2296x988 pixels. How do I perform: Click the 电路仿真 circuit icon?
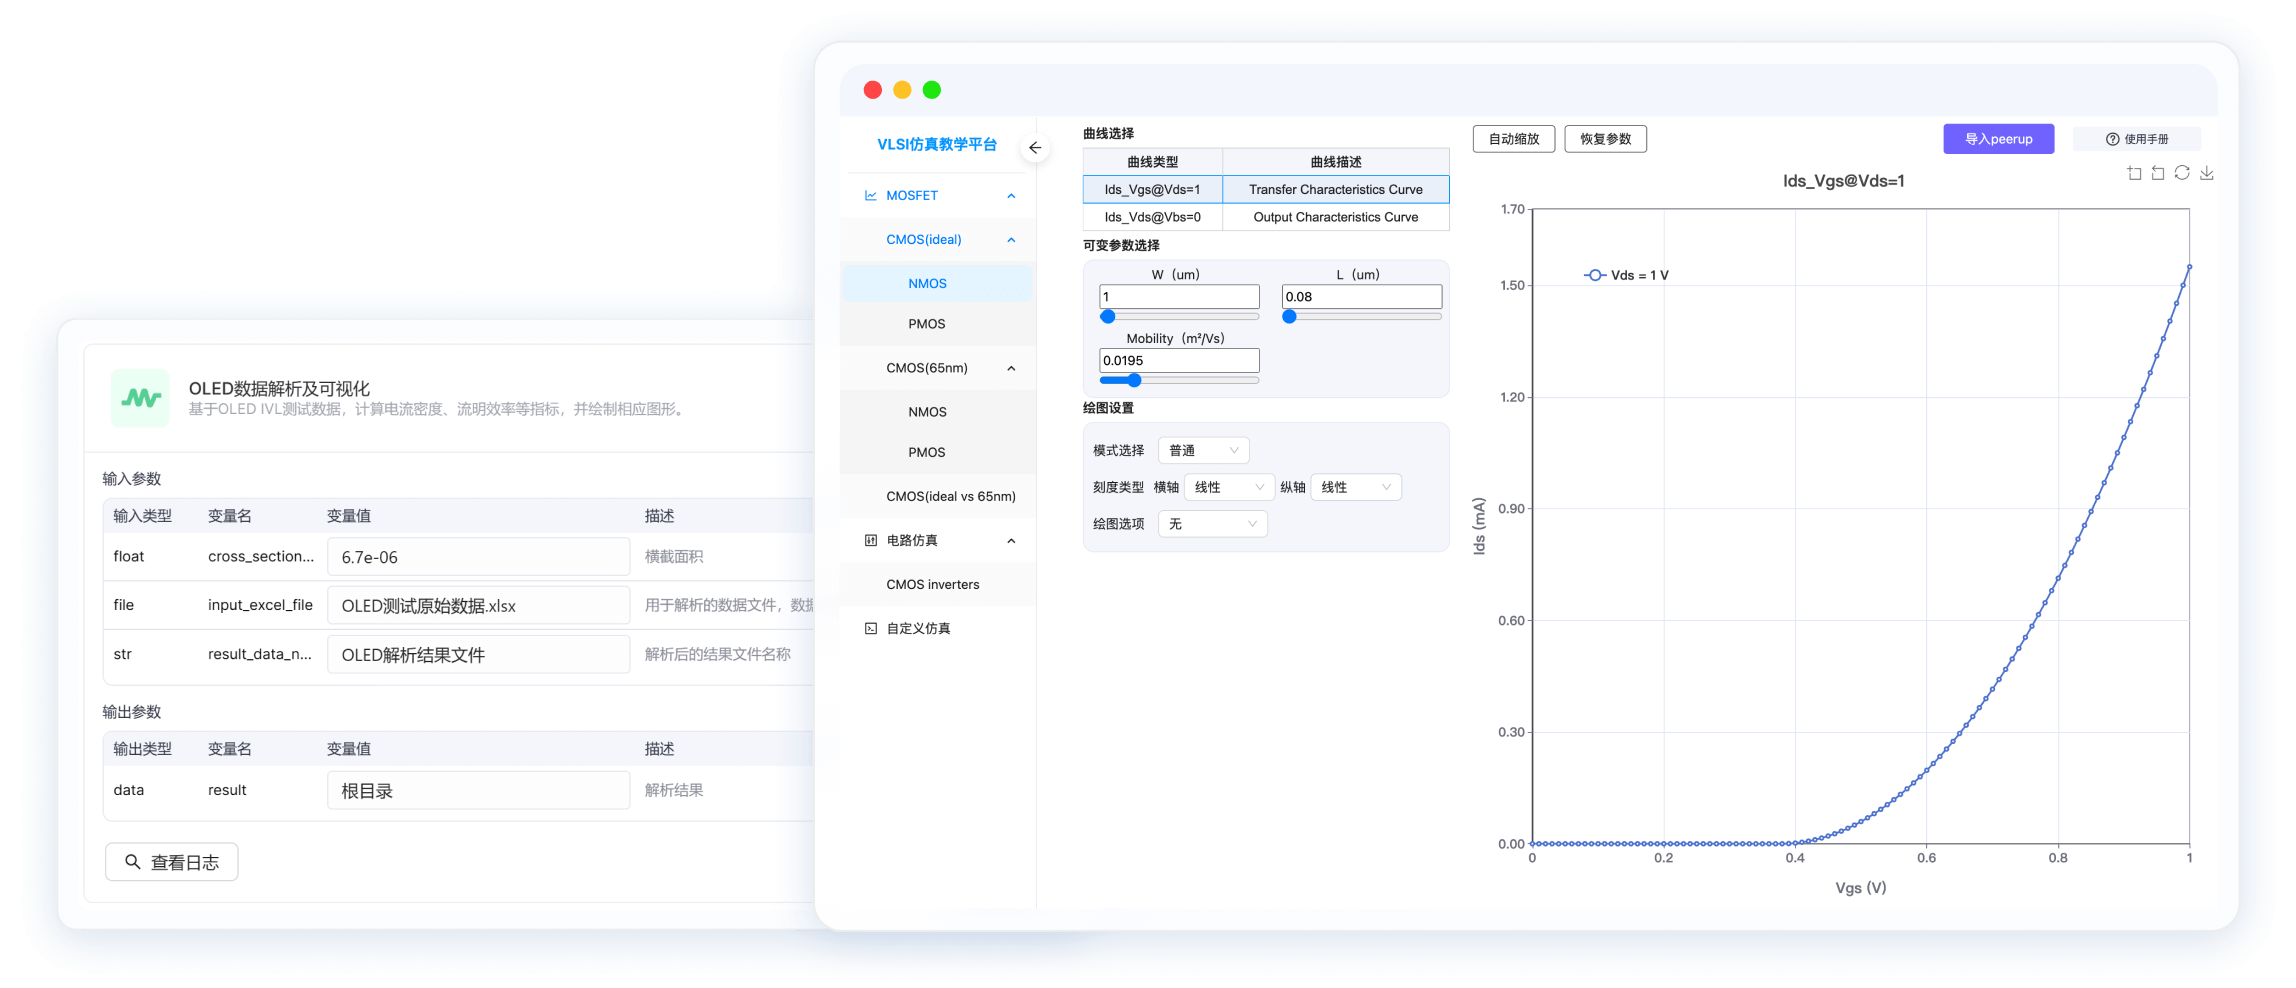click(870, 541)
